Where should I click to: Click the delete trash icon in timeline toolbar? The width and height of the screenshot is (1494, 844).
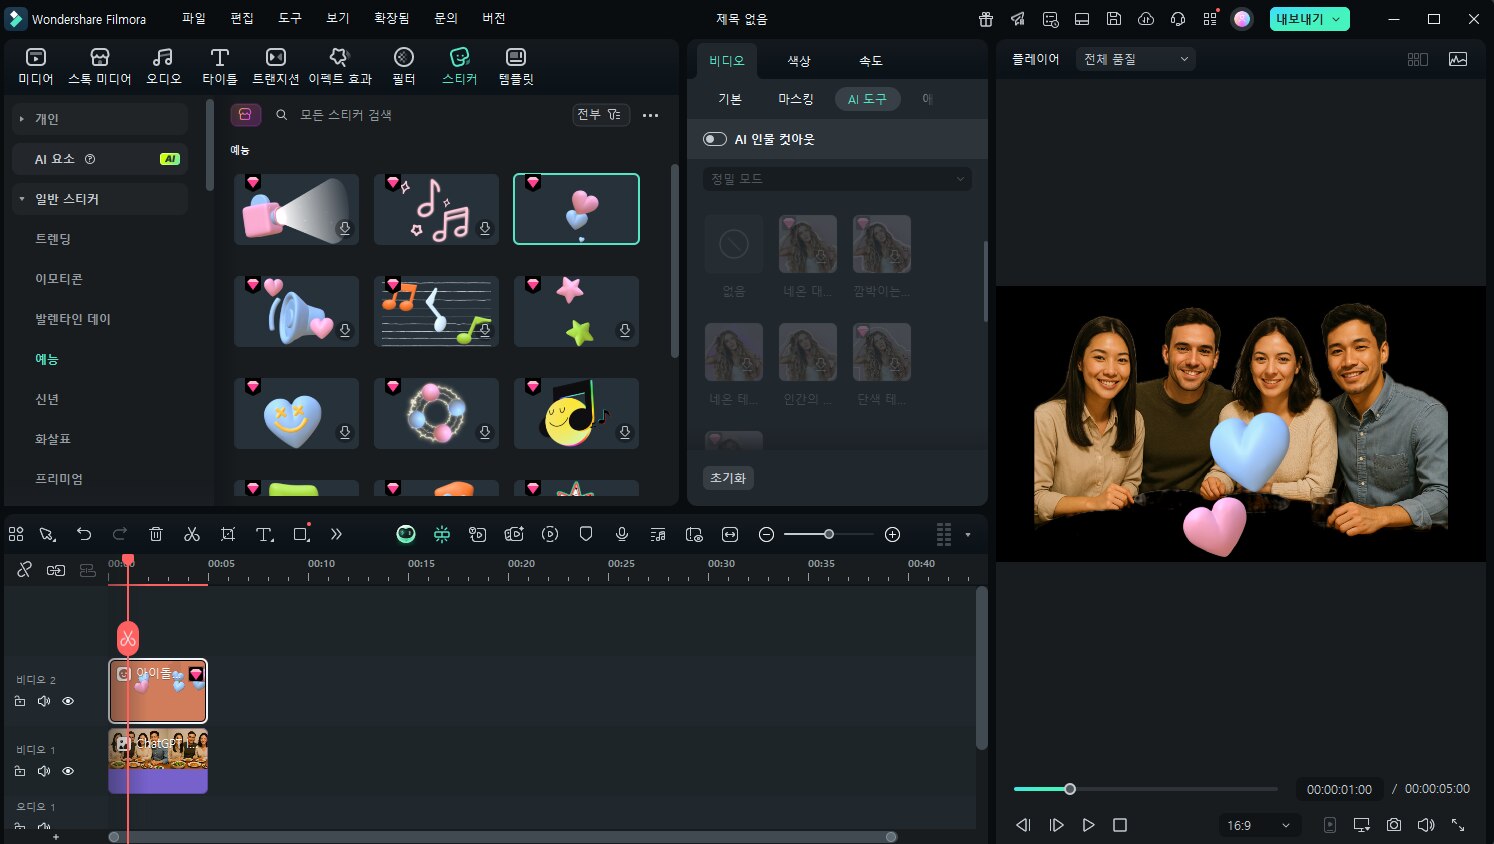pos(156,534)
